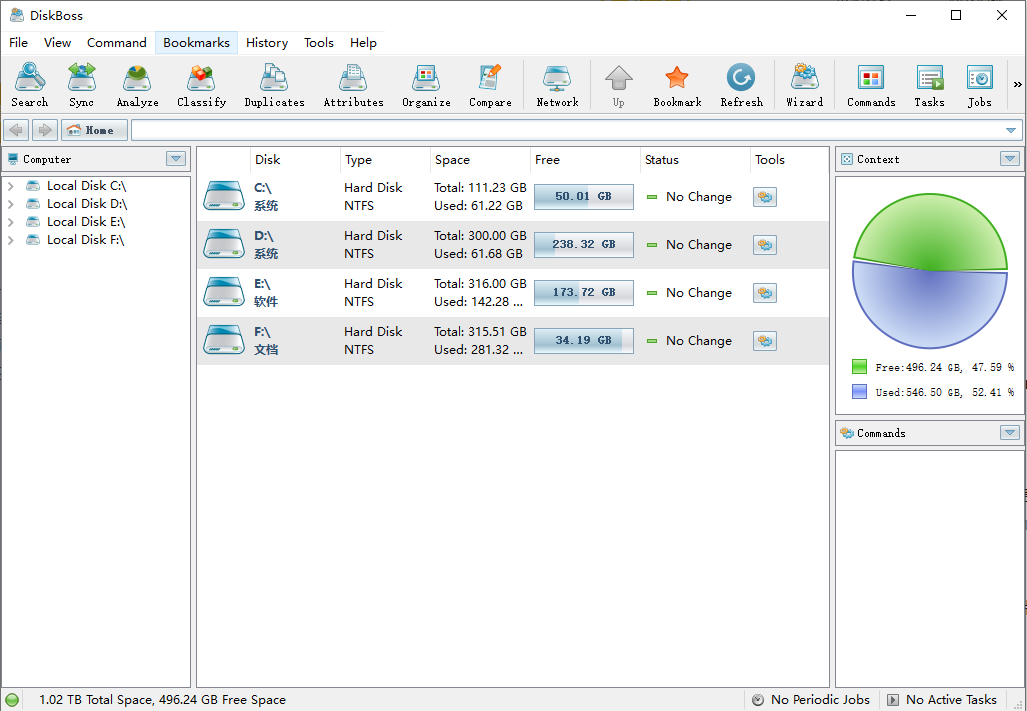
Task: Start the Duplicates finder
Action: click(x=274, y=85)
